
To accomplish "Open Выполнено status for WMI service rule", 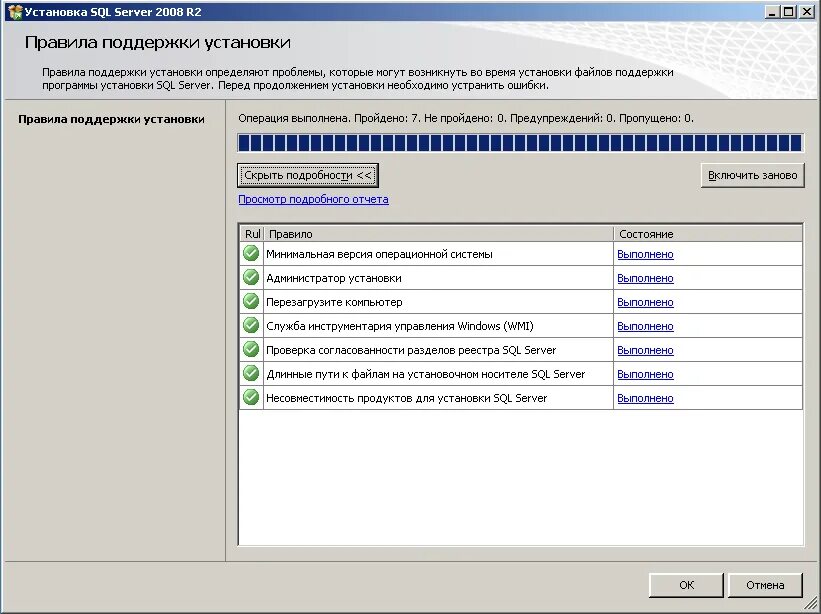I will tap(645, 327).
